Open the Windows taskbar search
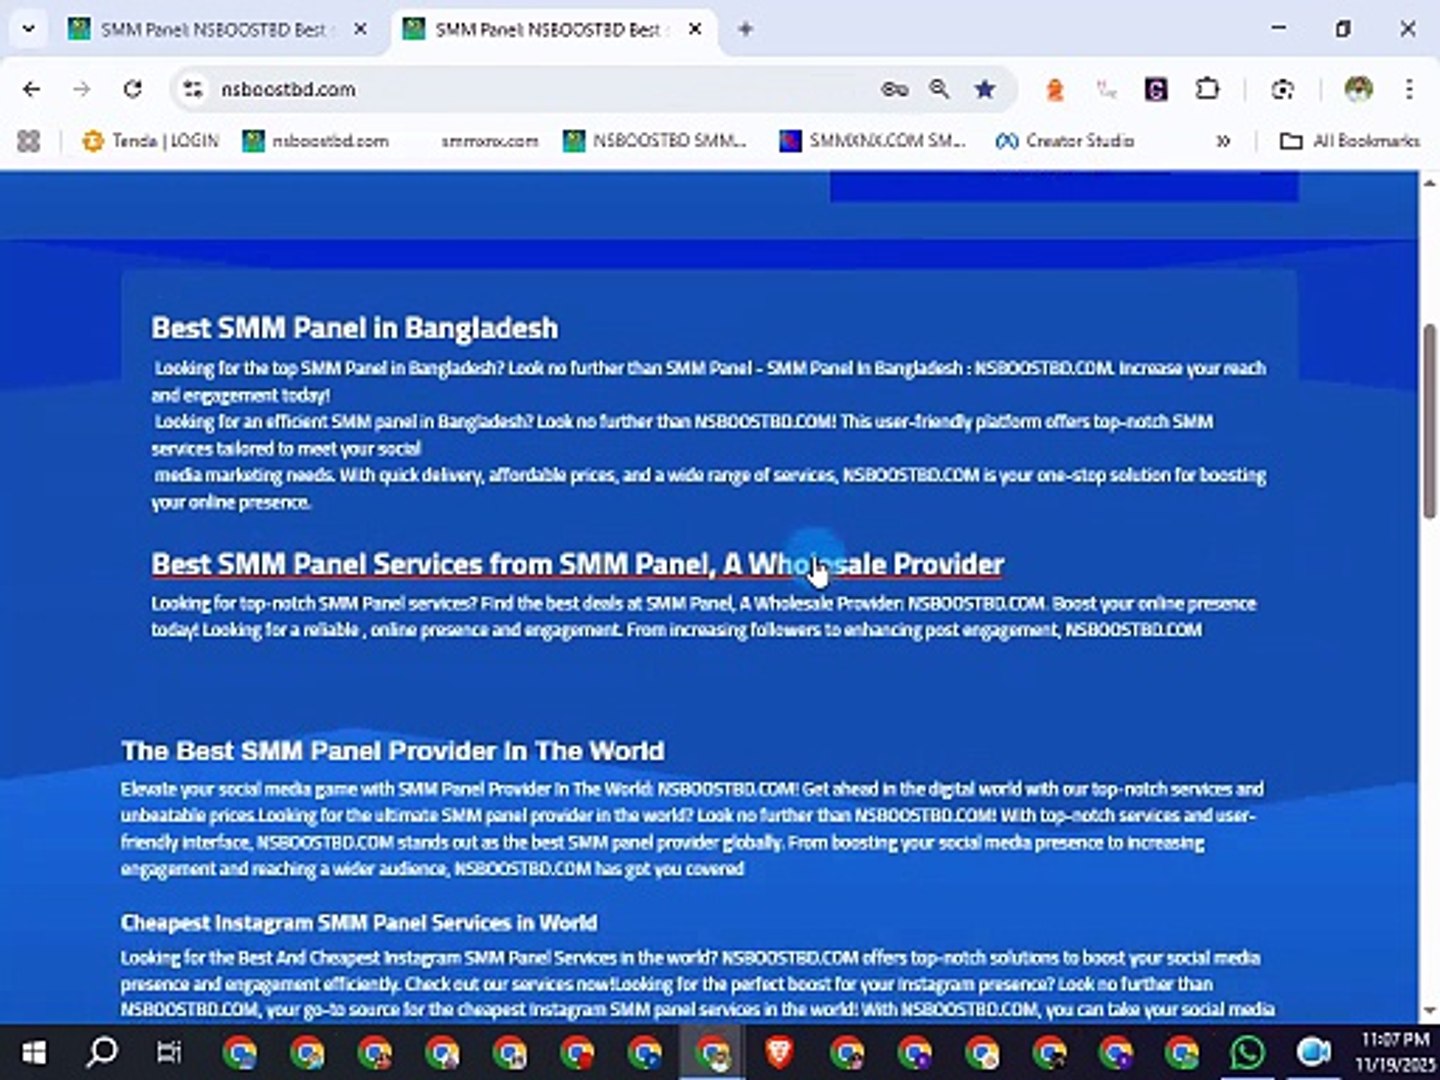 (101, 1053)
